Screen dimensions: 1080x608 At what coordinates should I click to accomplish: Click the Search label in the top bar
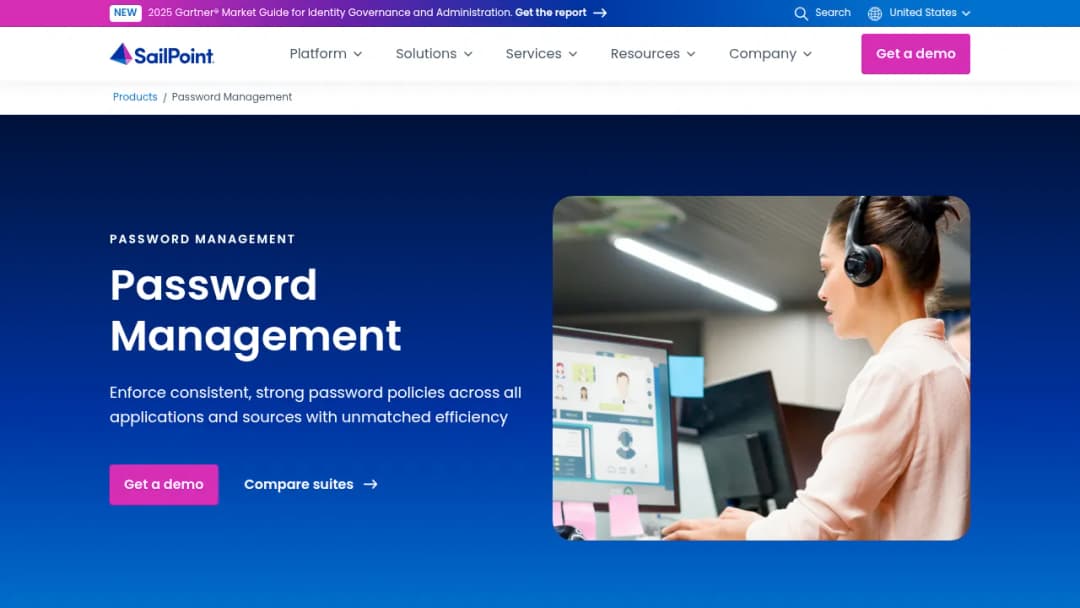pyautogui.click(x=833, y=12)
